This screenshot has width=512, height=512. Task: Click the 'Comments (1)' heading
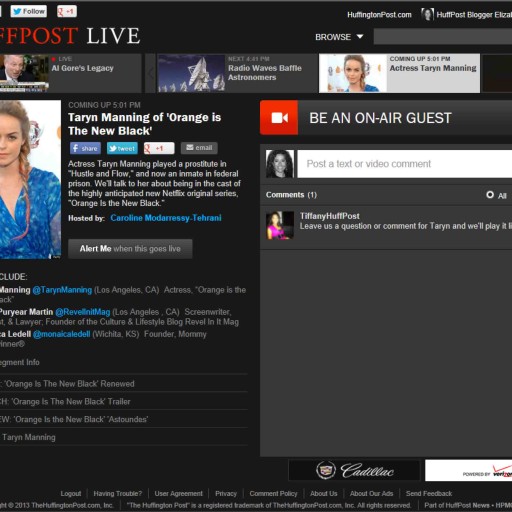pyautogui.click(x=291, y=195)
